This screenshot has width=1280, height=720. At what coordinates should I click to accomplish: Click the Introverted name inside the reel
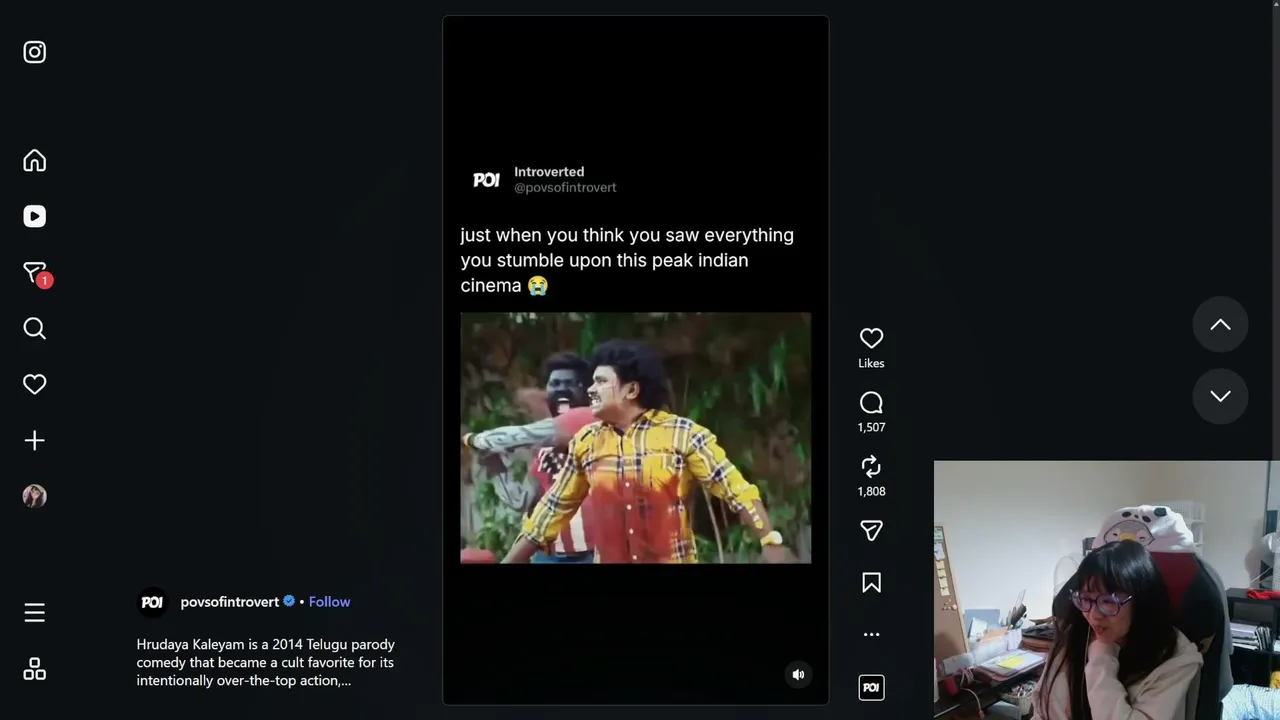coord(549,172)
